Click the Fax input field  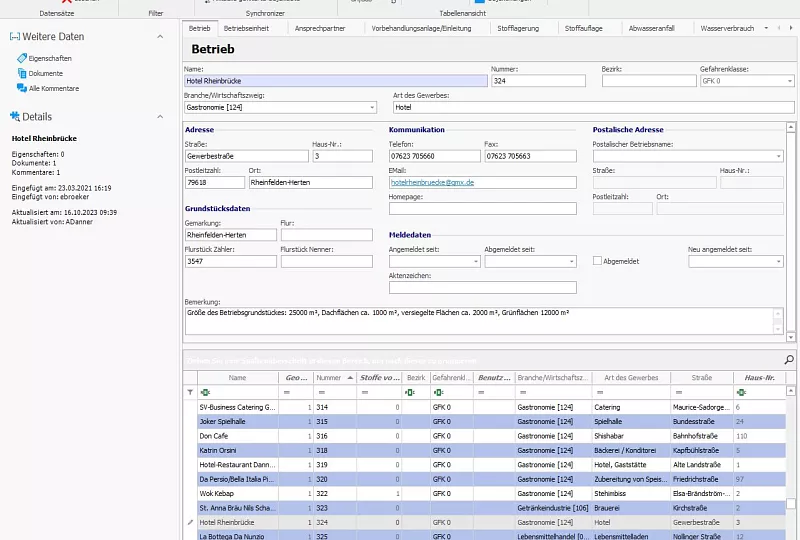(530, 156)
